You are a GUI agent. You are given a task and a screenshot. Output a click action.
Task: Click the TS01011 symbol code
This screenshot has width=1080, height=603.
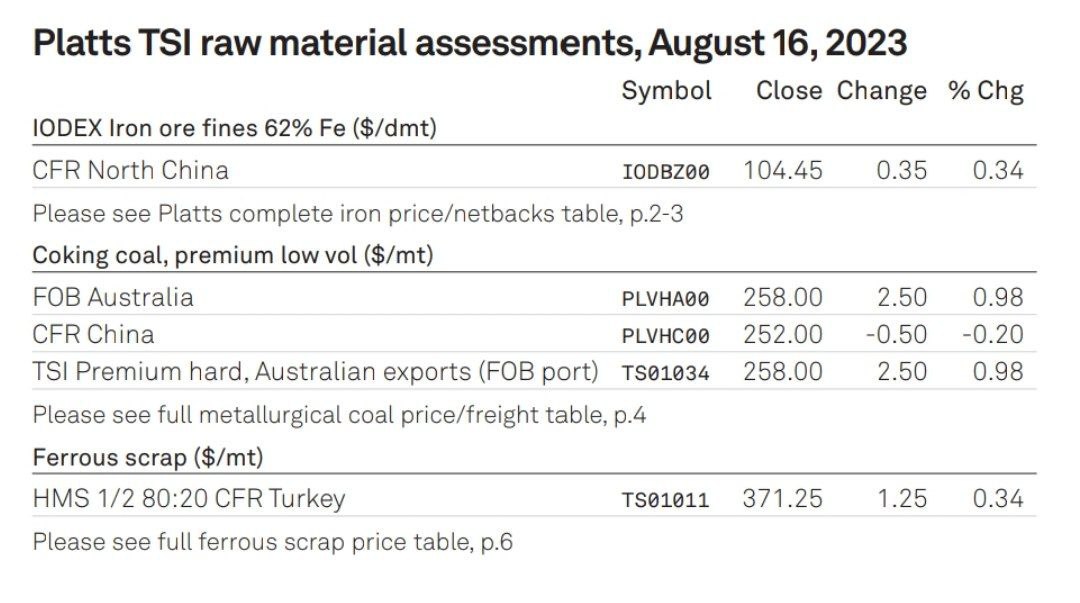(x=665, y=499)
